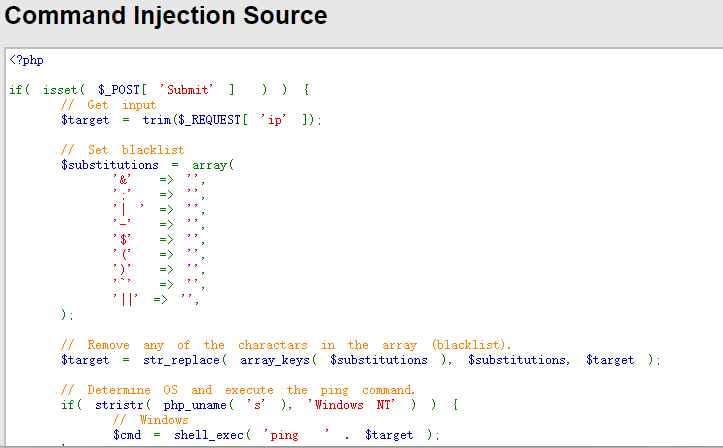The width and height of the screenshot is (723, 448).
Task: Click the '(' blacklist entry
Action: coord(123,255)
